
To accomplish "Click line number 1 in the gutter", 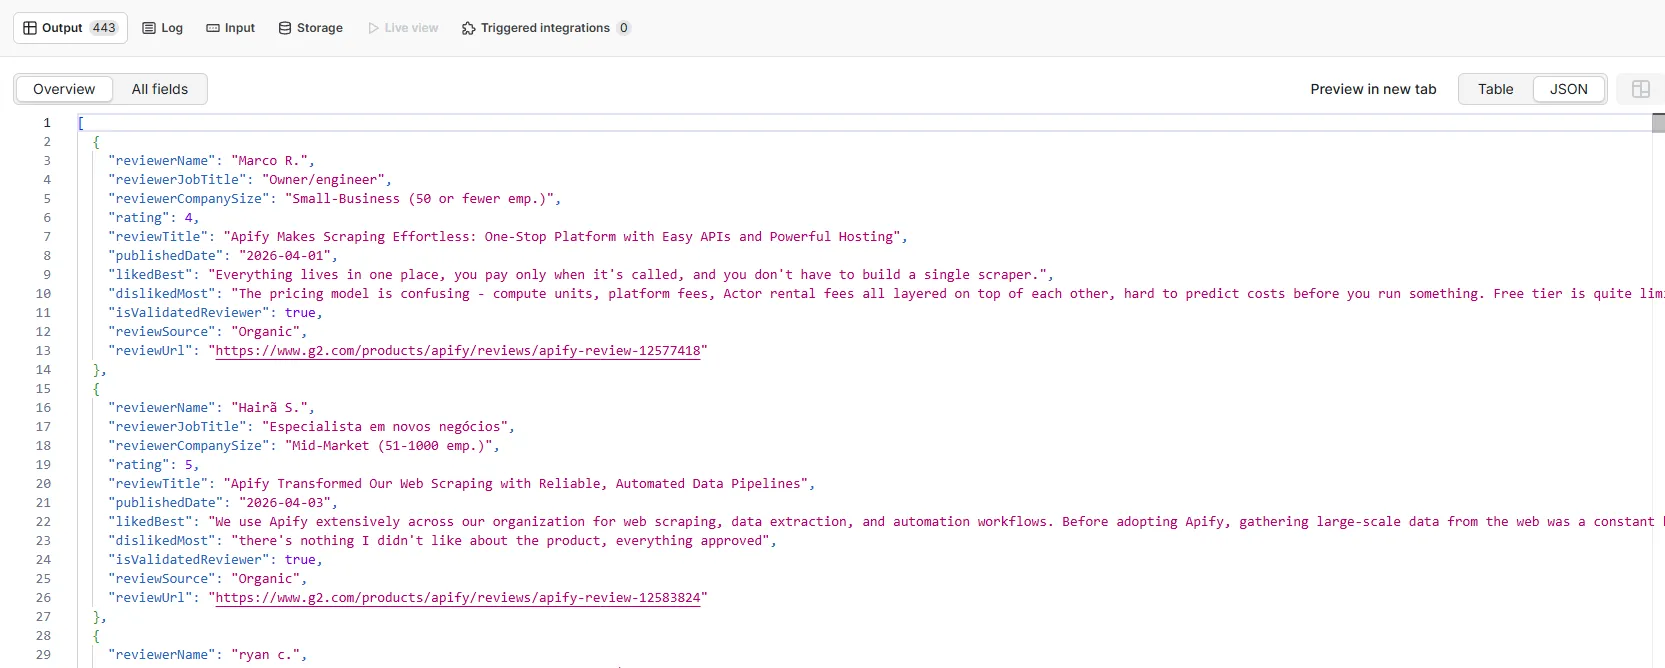I will (46, 123).
